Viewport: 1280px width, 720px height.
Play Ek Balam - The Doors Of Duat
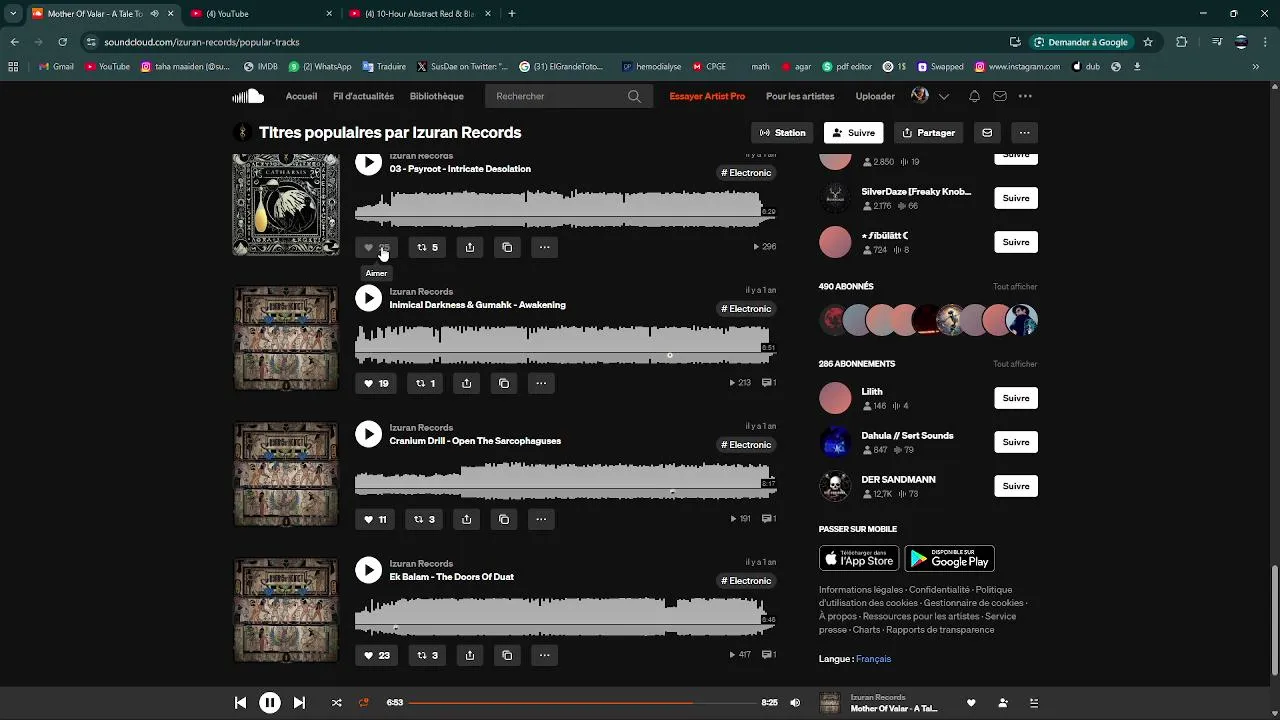tap(369, 570)
